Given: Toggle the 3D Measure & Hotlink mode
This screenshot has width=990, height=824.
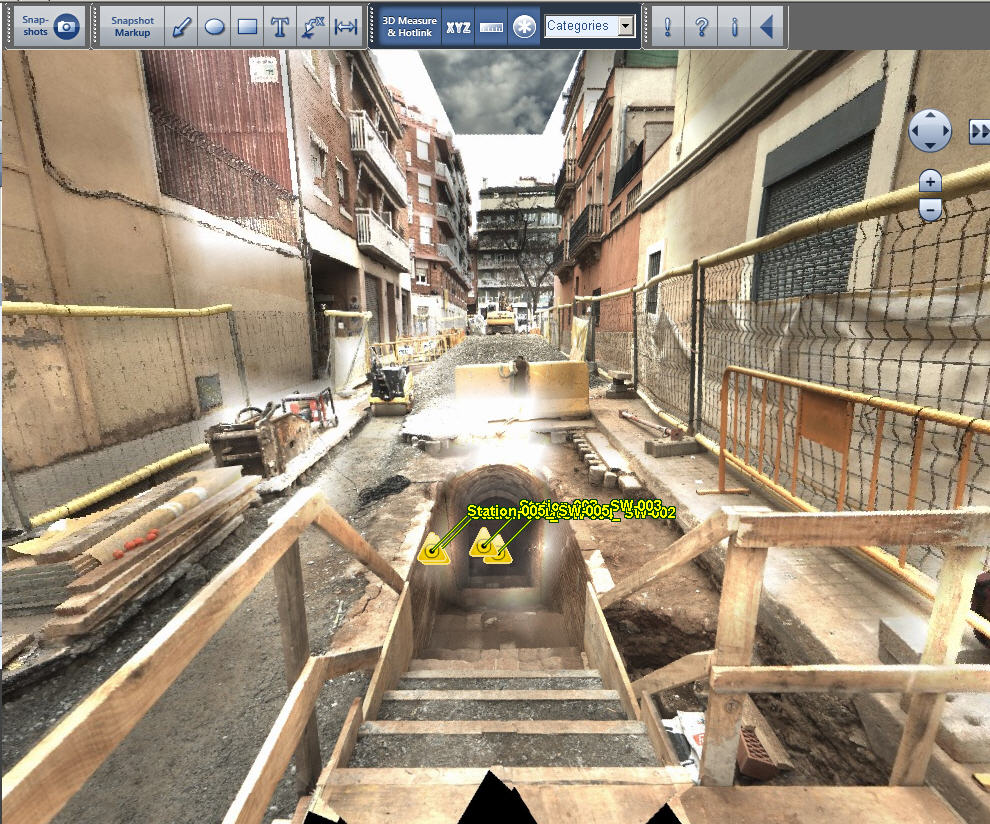Looking at the screenshot, I should (409, 27).
